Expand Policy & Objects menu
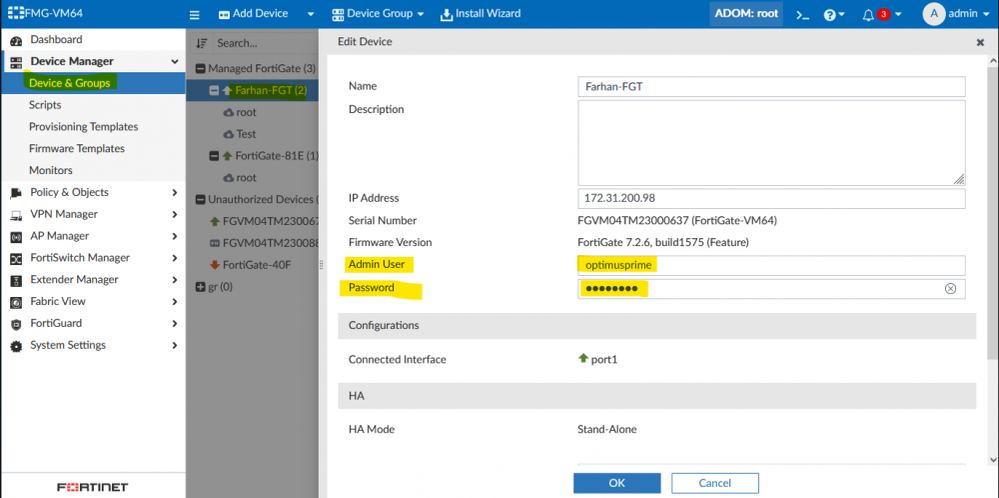The height and width of the screenshot is (498, 999). [174, 192]
